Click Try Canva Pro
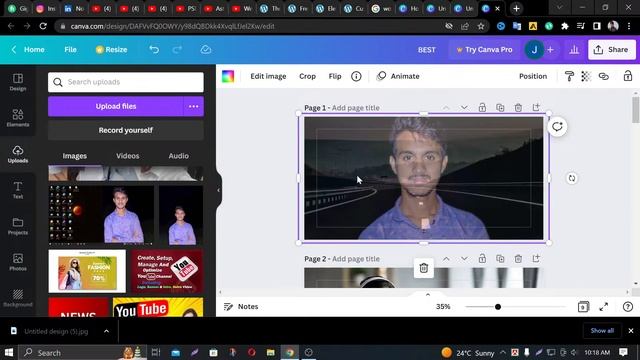The image size is (640, 360). pos(484,50)
